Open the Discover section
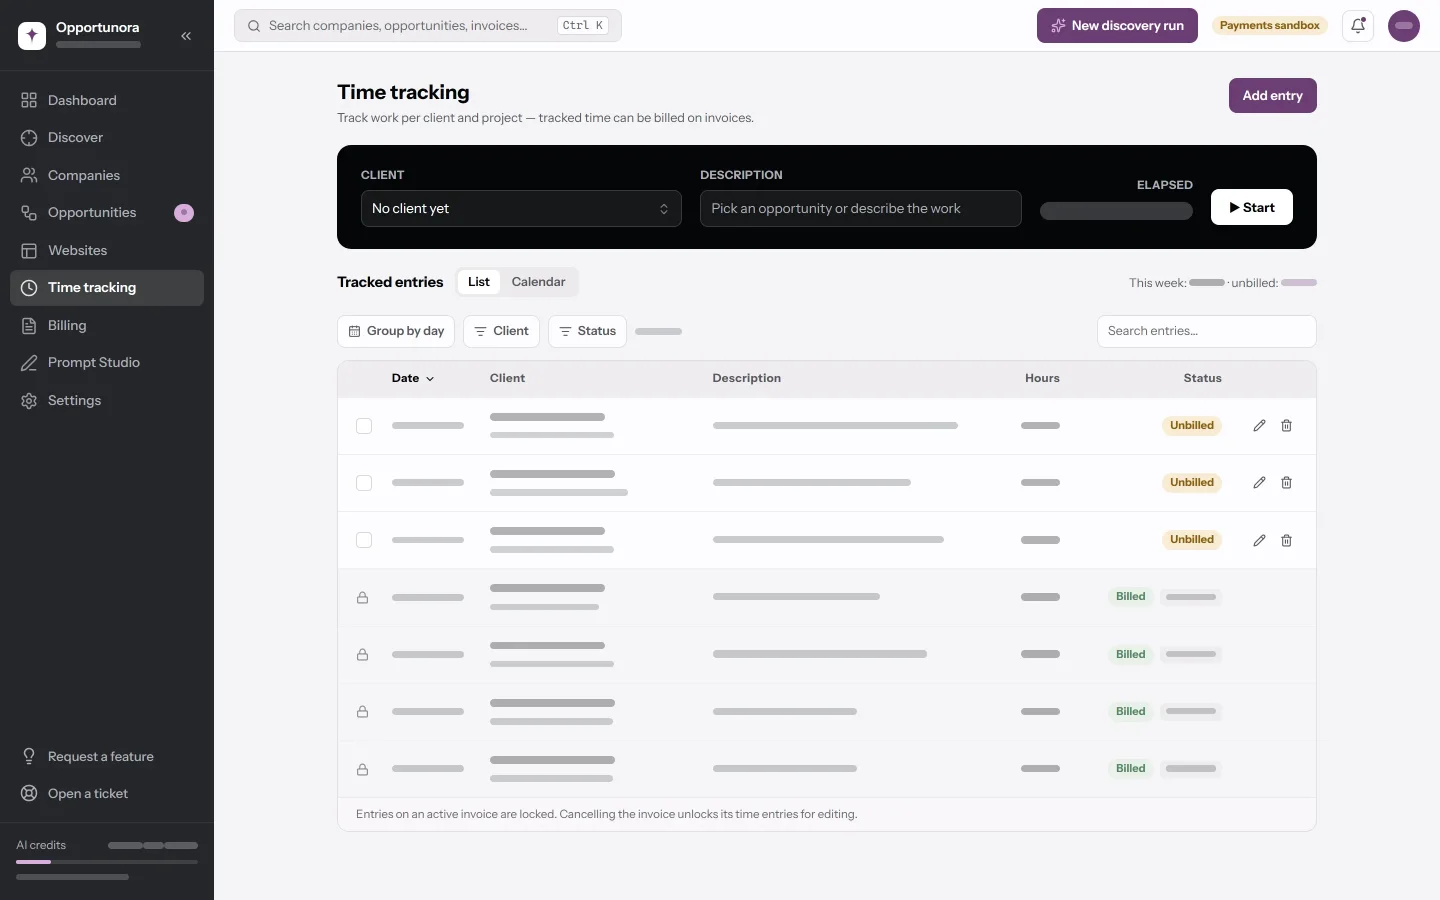 coord(107,138)
